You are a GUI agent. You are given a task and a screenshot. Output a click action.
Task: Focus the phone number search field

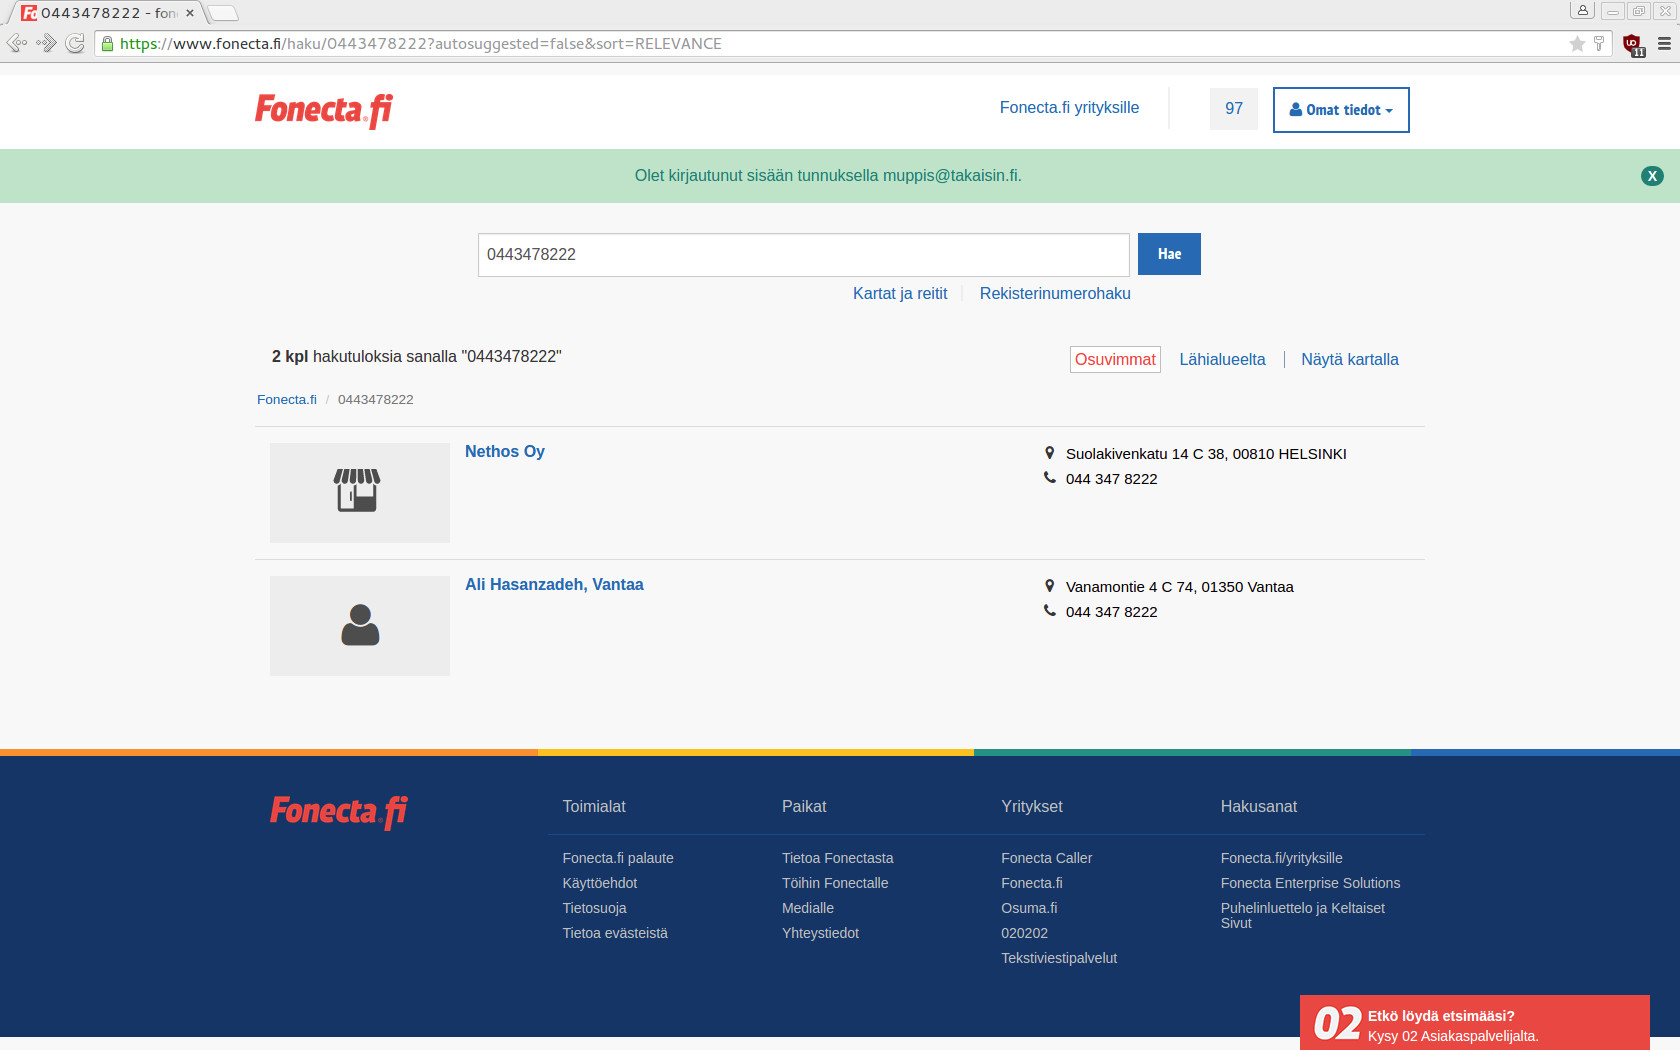pyautogui.click(x=804, y=255)
